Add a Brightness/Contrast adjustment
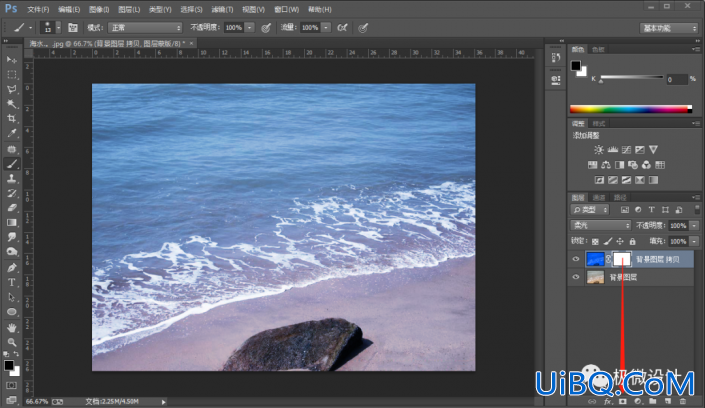 coord(598,150)
